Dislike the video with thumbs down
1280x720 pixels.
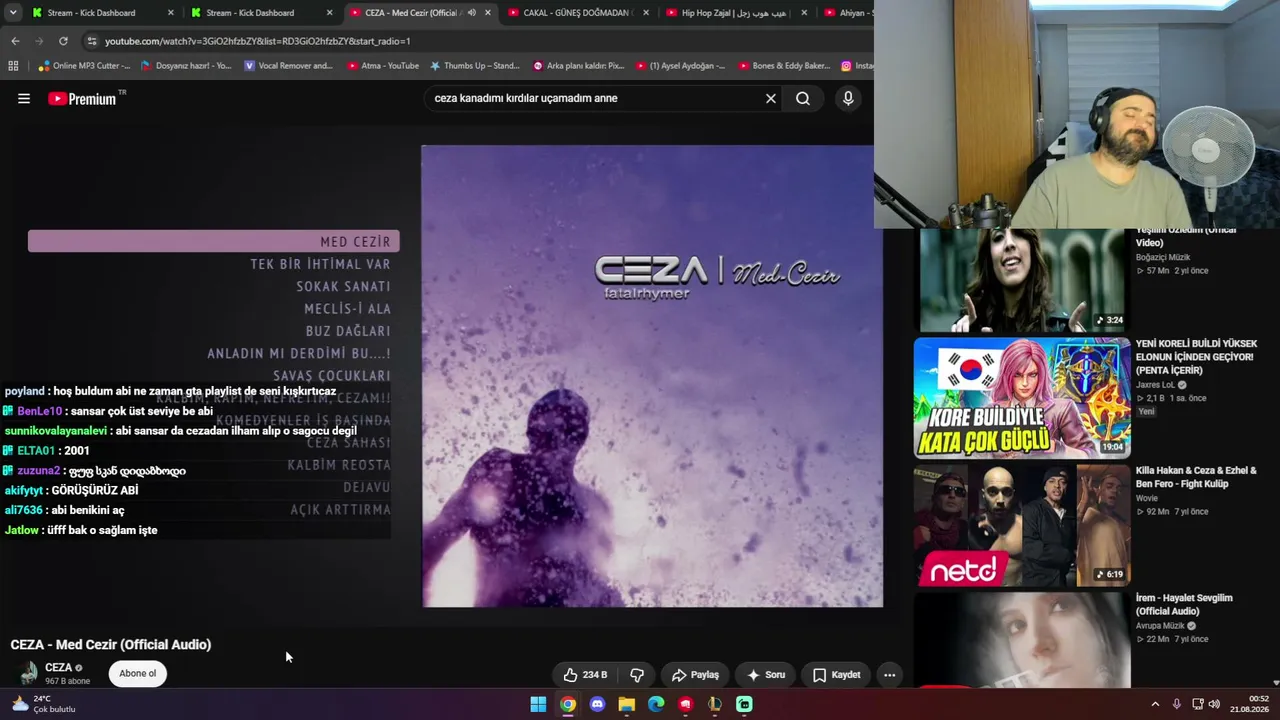pos(637,675)
